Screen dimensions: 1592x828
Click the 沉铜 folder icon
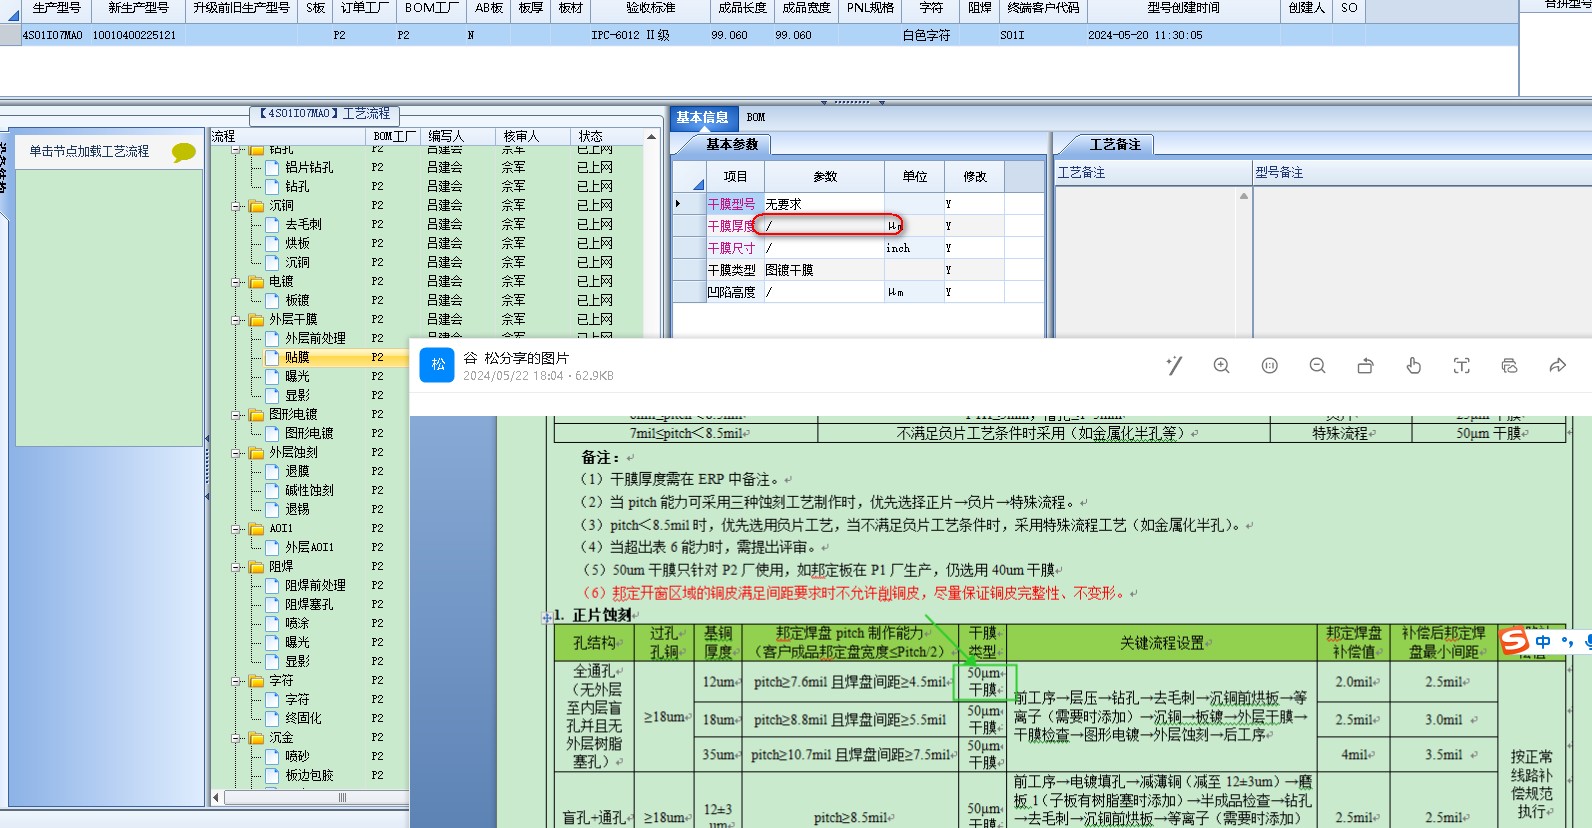[x=256, y=206]
